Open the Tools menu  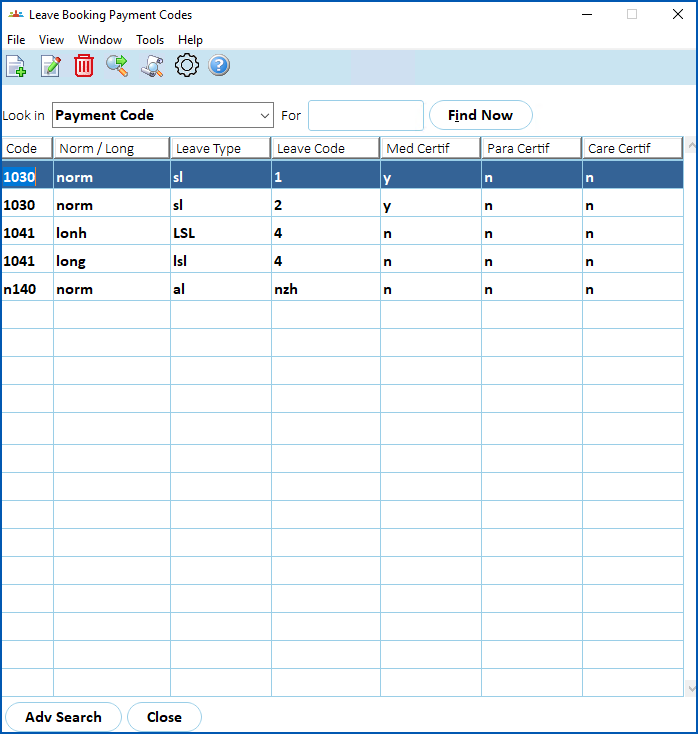[150, 40]
